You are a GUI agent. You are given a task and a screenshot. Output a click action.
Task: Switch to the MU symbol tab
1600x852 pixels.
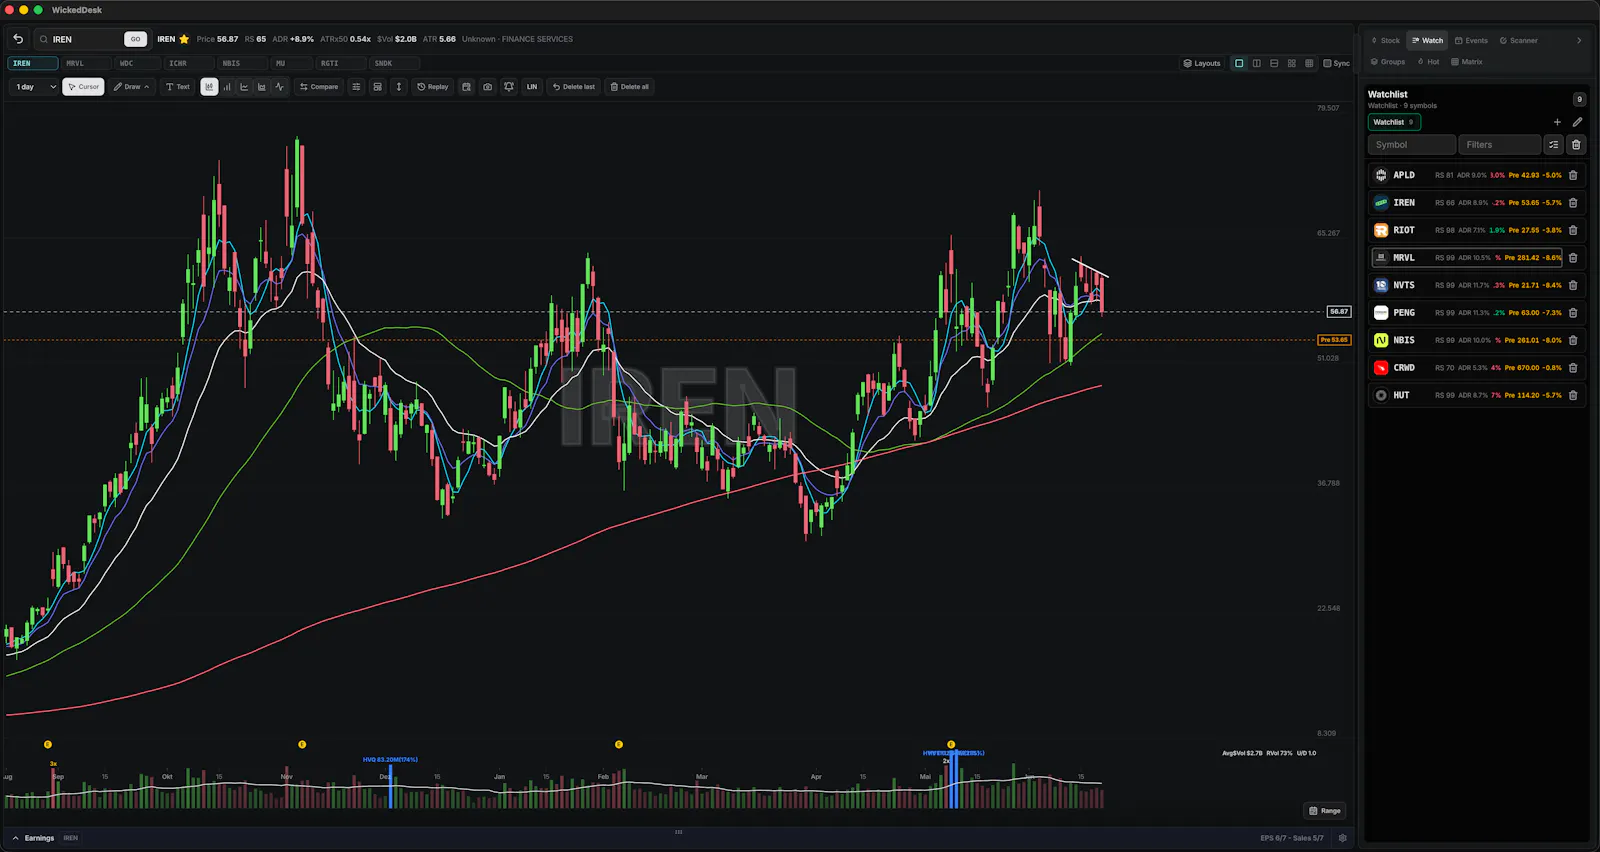pos(291,63)
